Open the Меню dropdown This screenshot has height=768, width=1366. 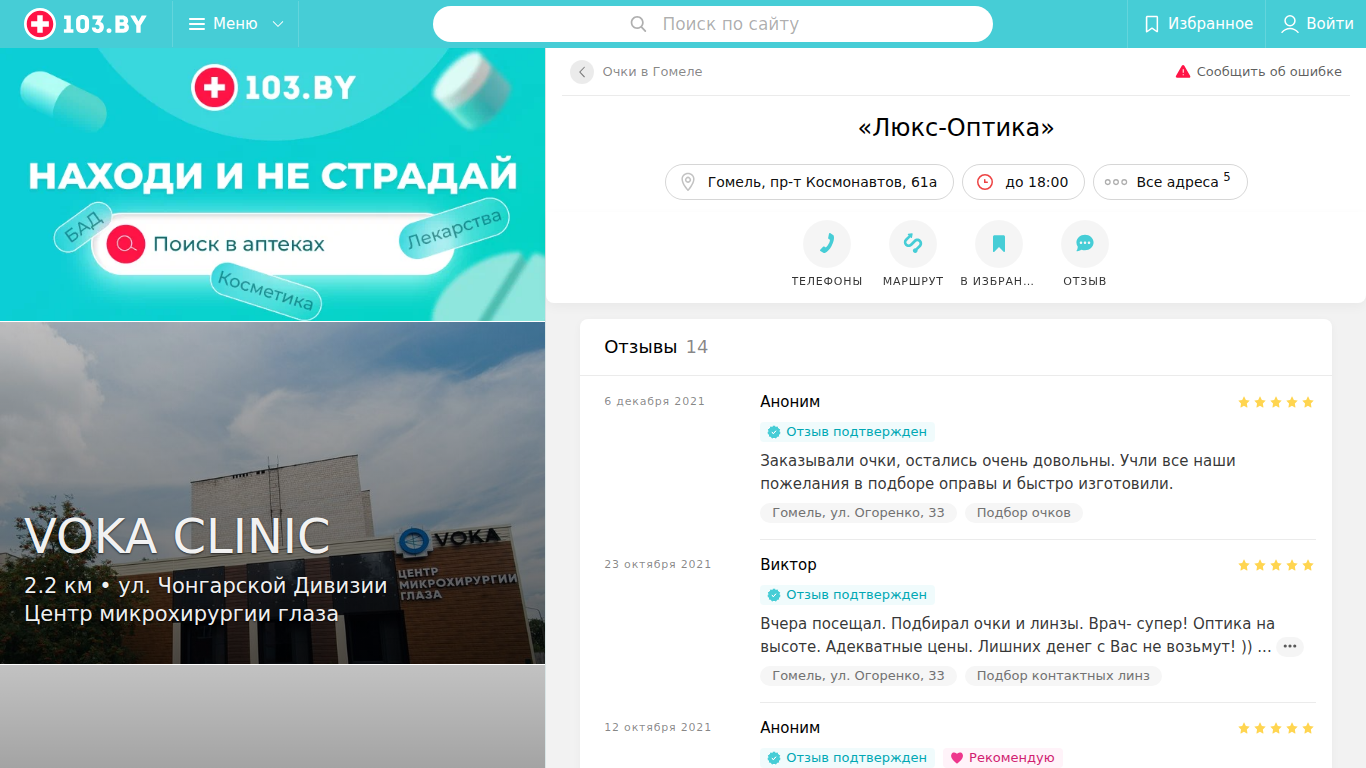coord(236,24)
